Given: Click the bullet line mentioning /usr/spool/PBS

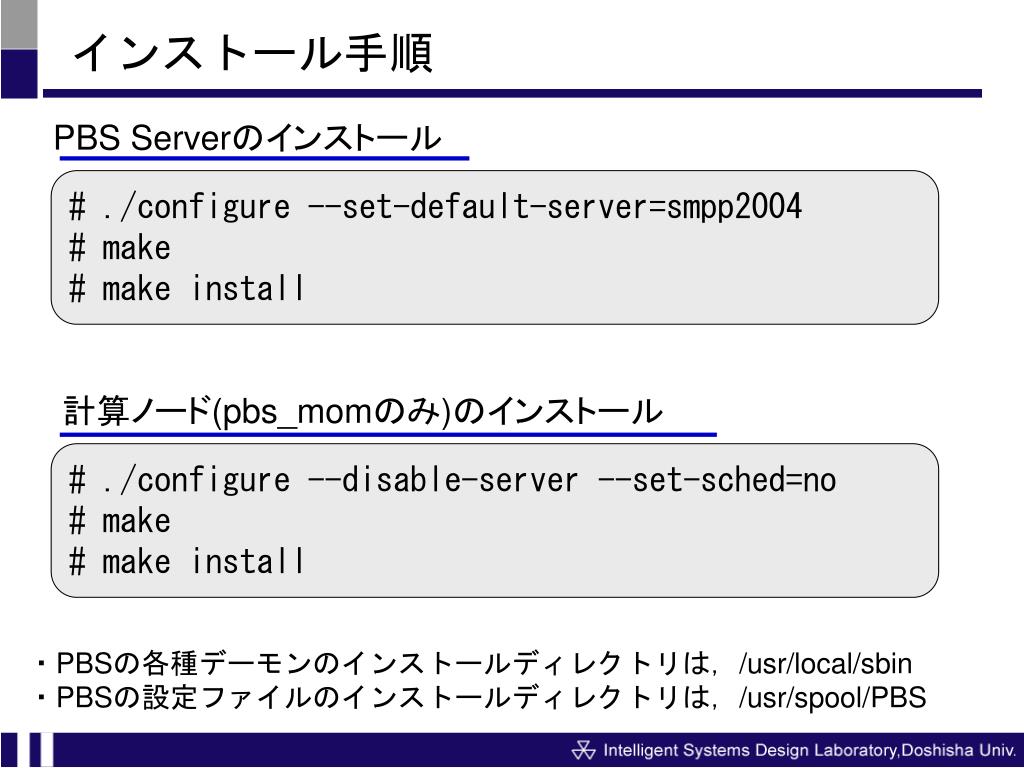Looking at the screenshot, I should tap(481, 697).
